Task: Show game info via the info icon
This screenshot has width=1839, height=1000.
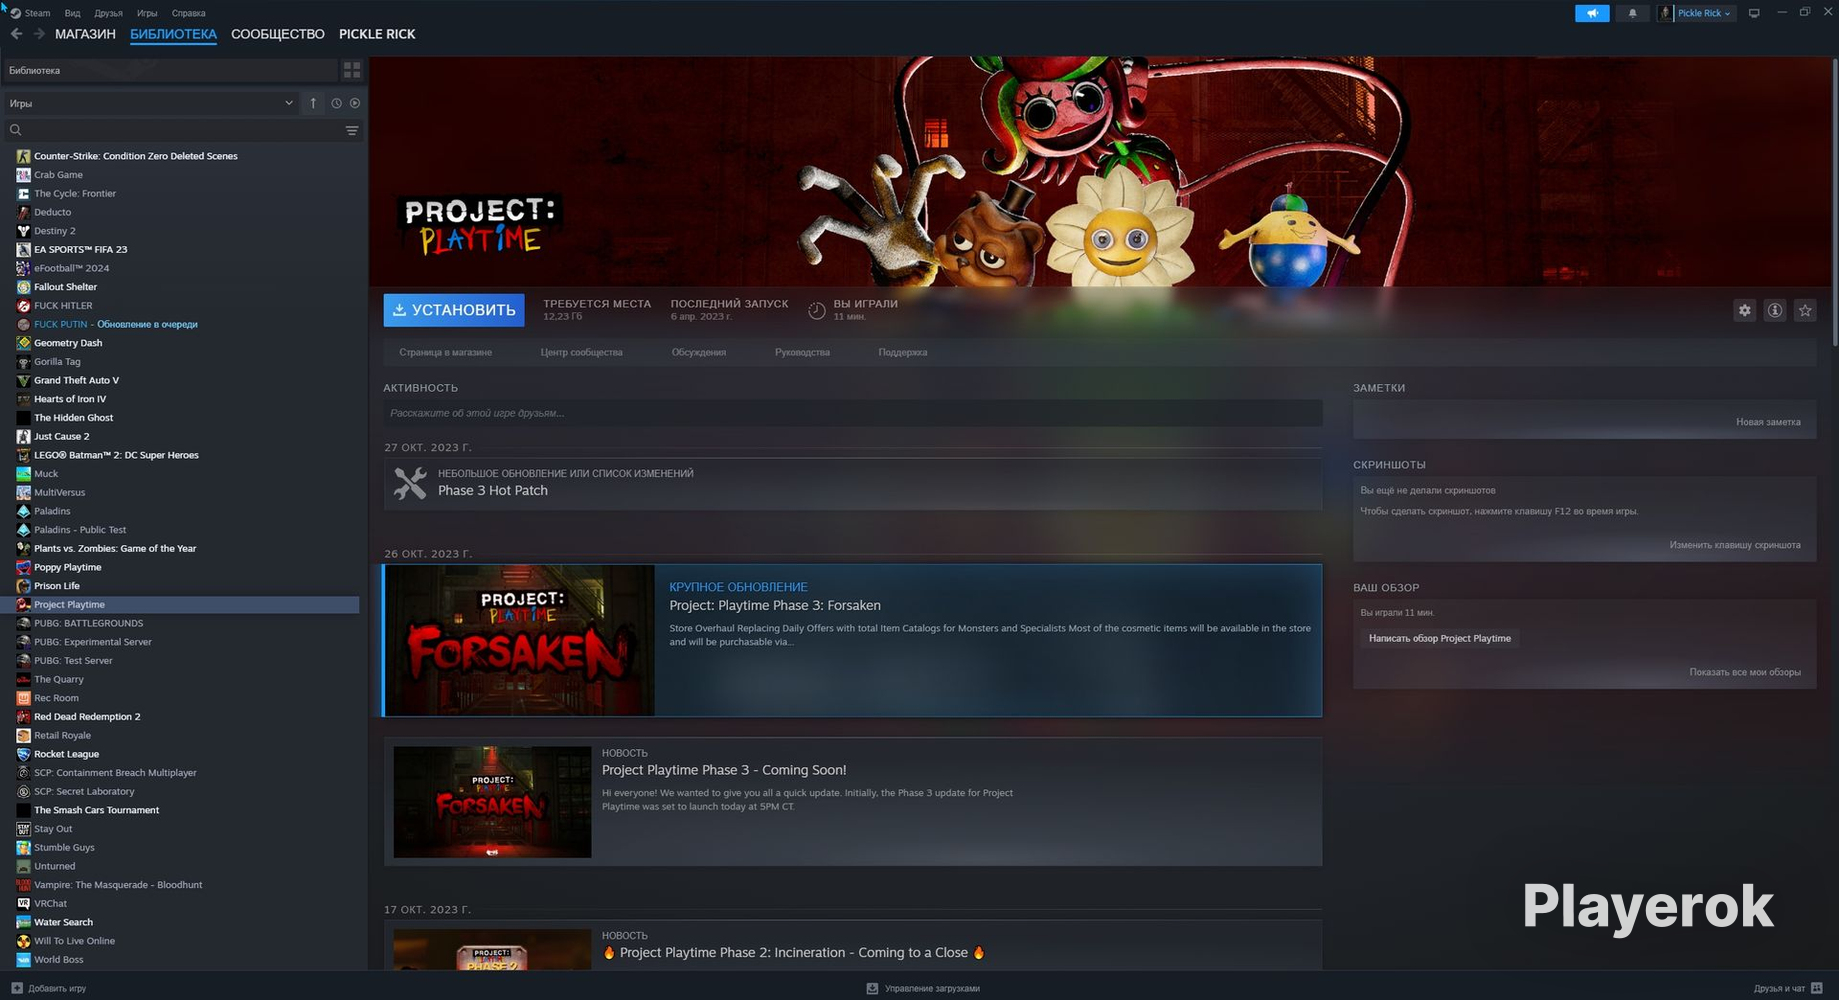Action: (x=1775, y=310)
